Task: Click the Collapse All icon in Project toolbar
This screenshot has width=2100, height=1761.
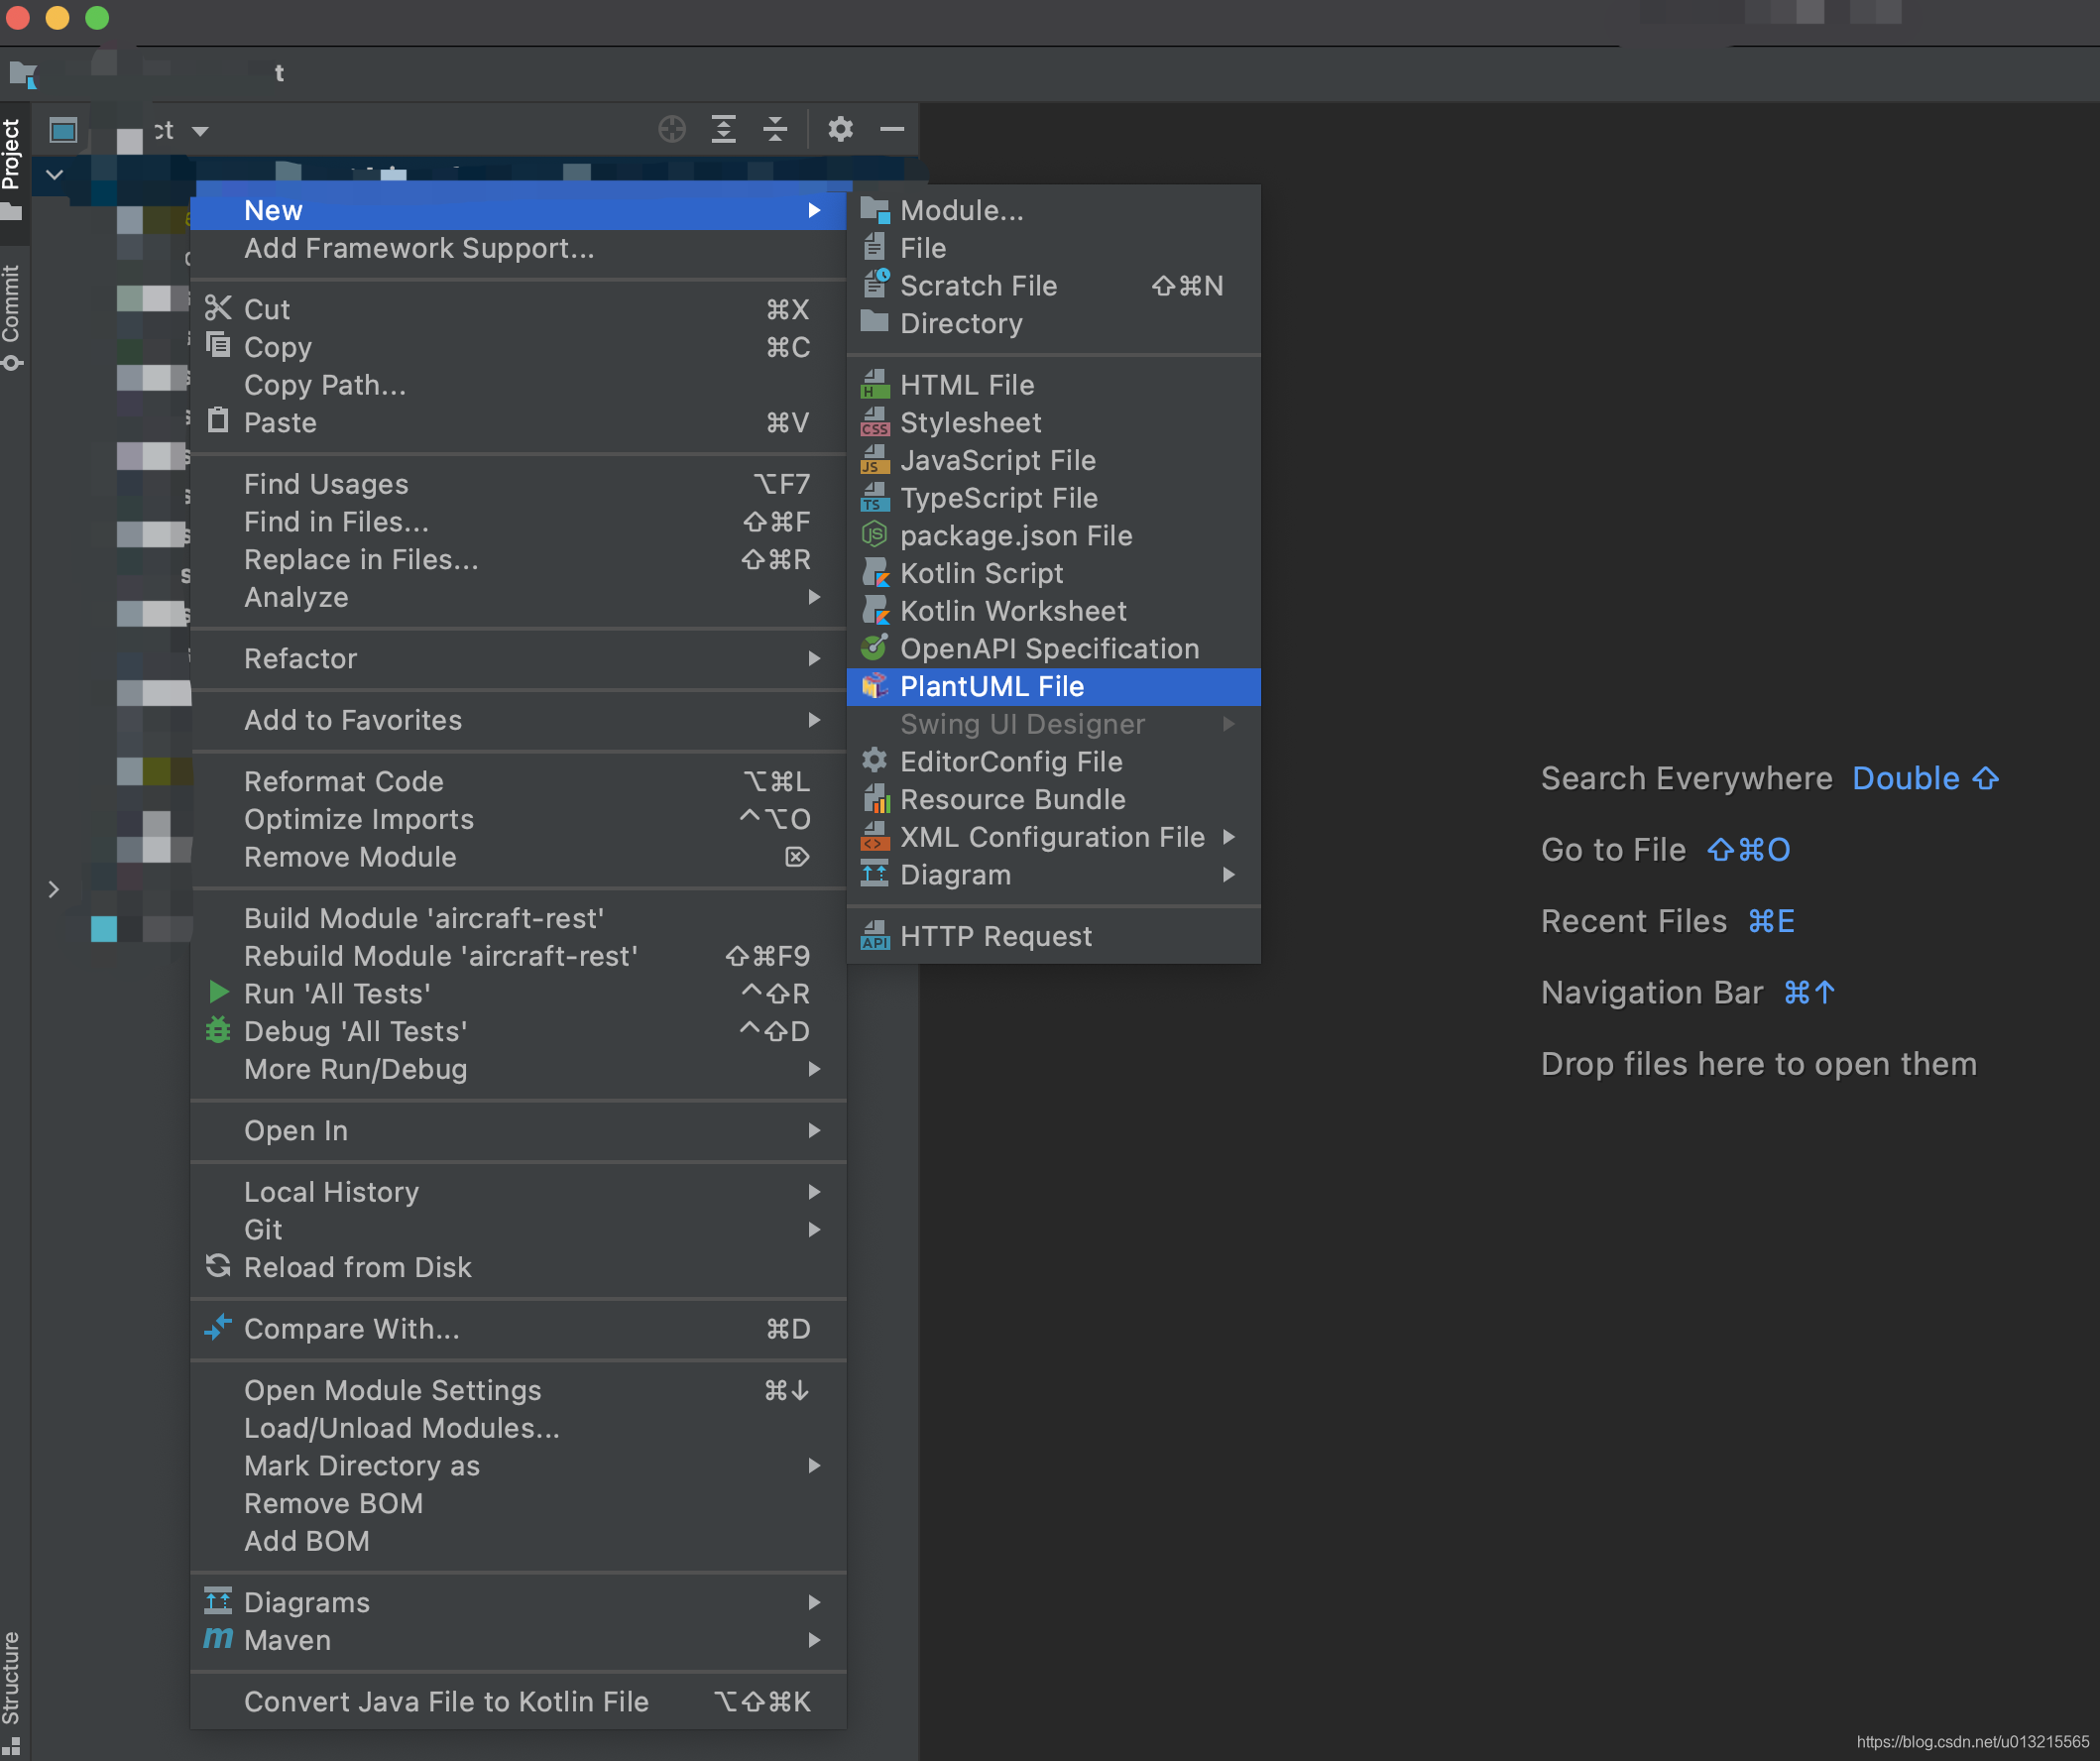Action: point(775,129)
